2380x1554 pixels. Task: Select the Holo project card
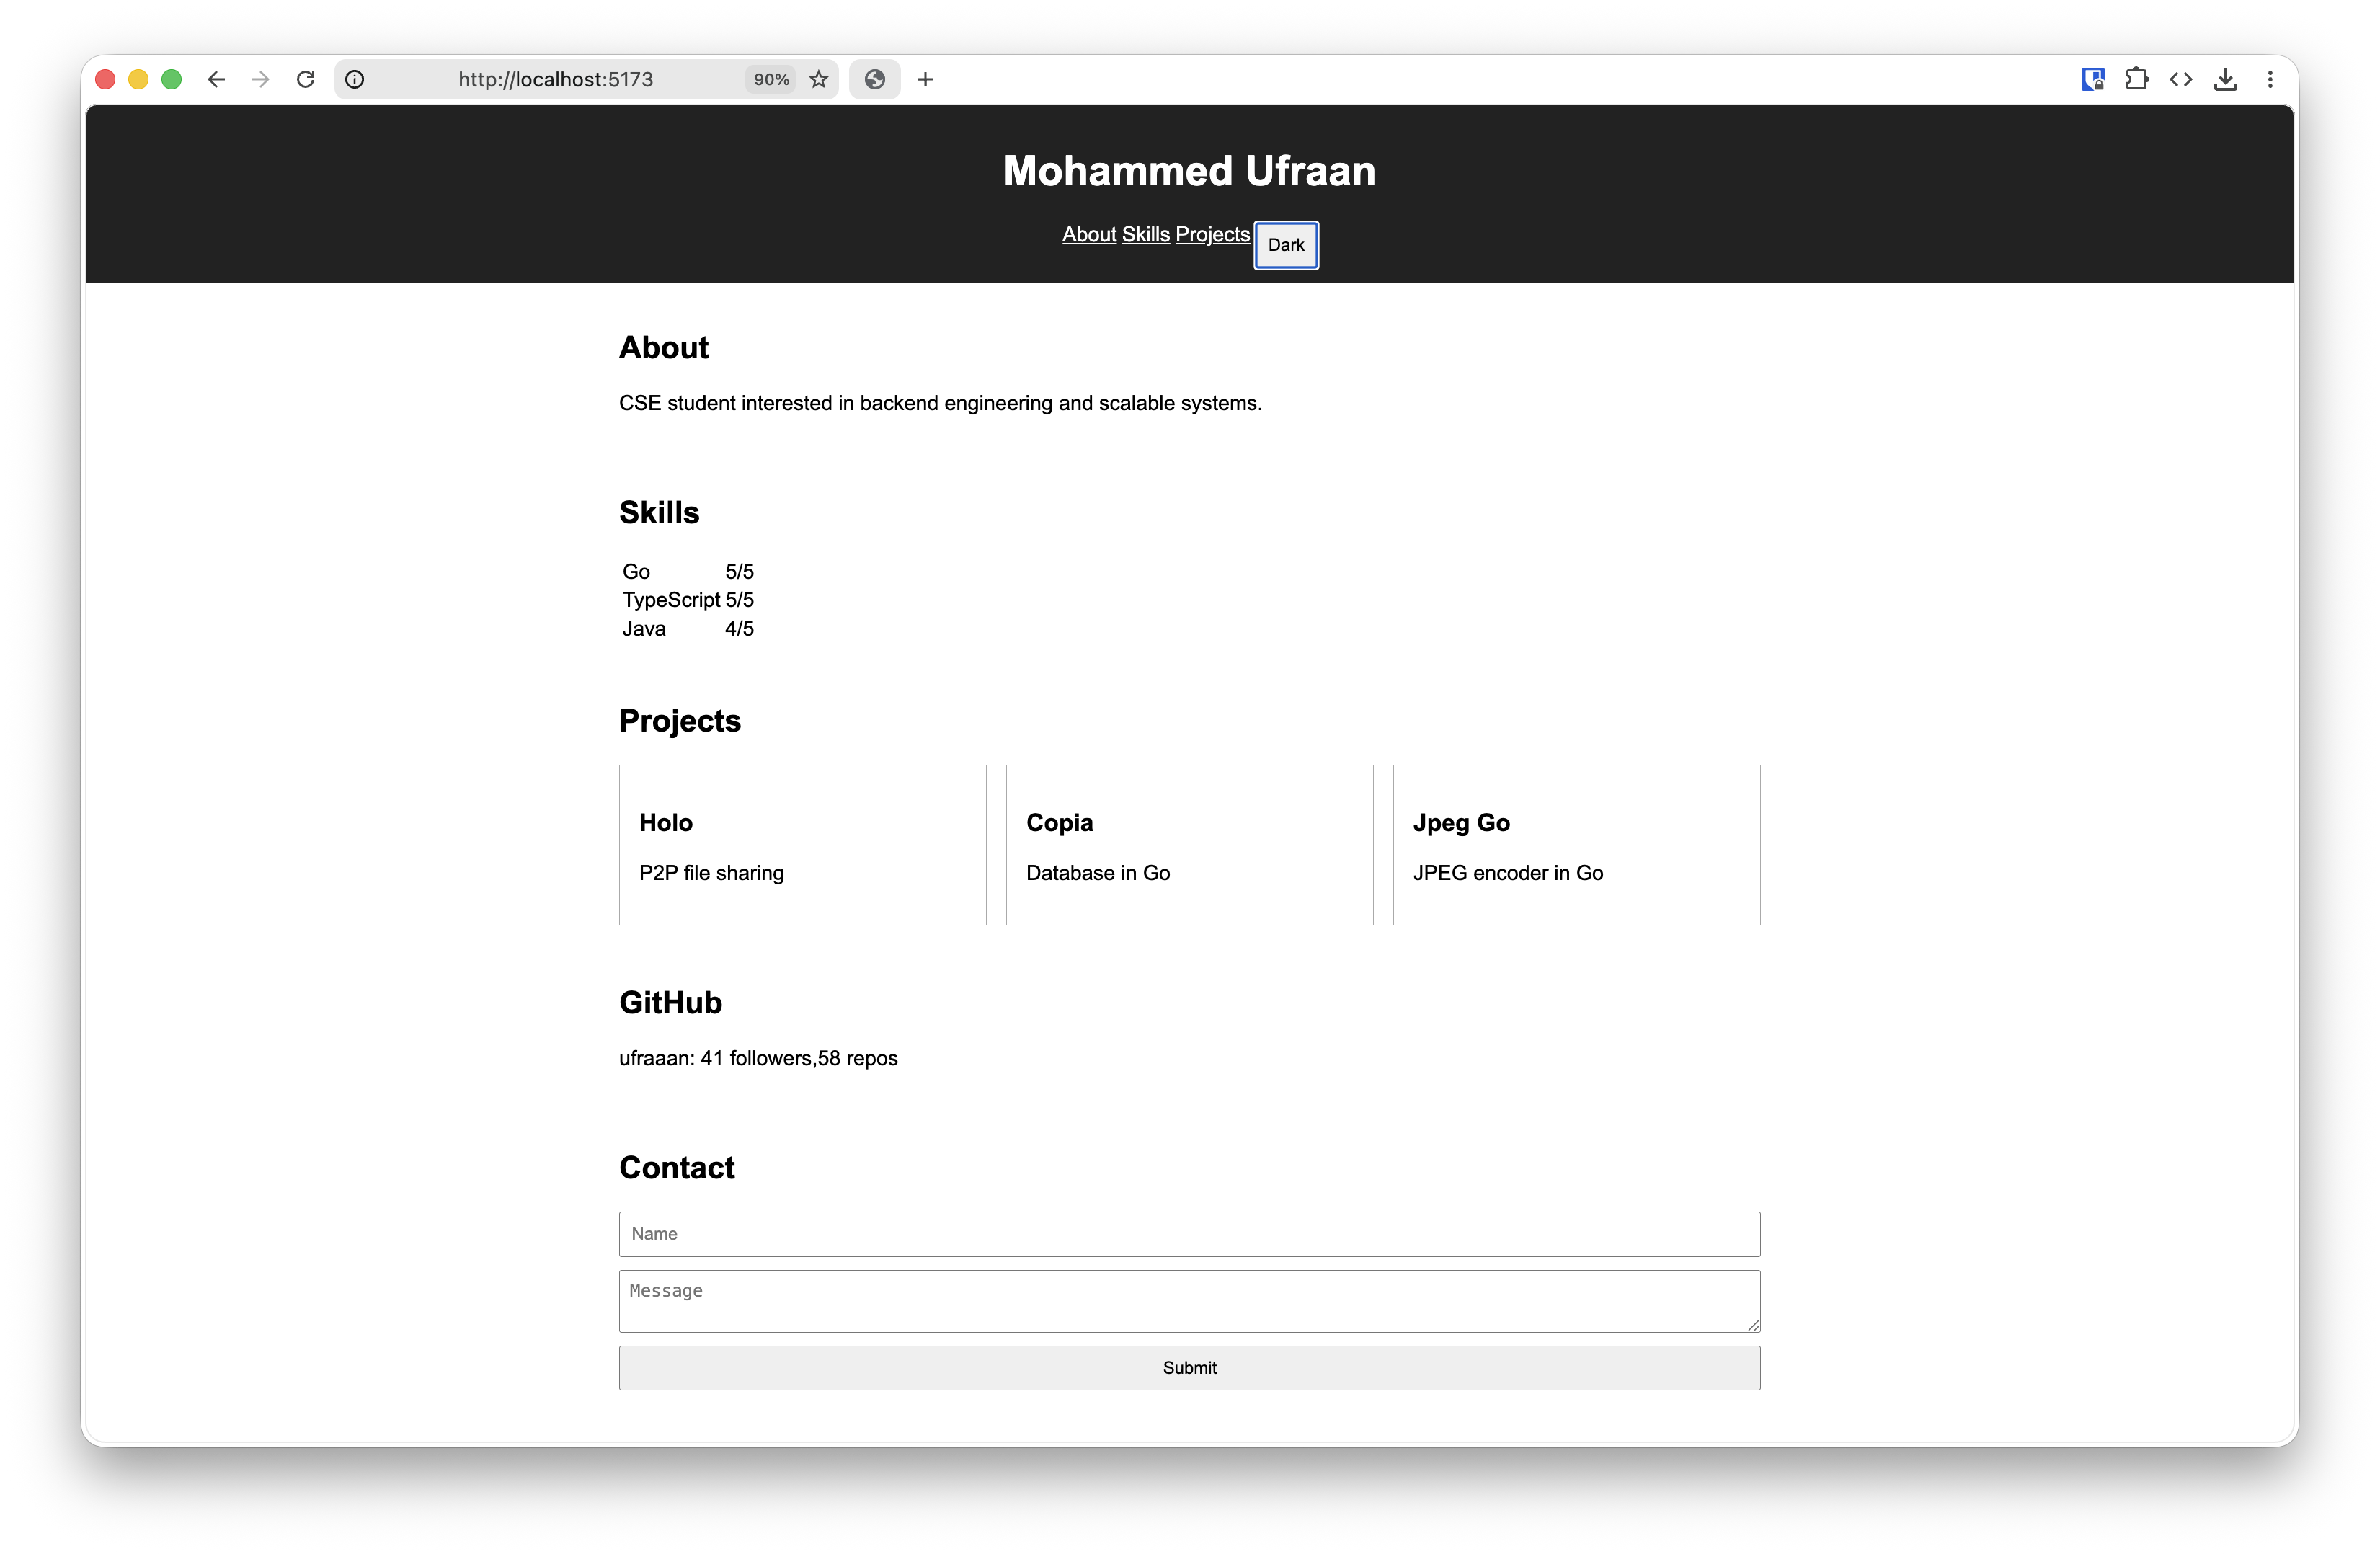pos(802,845)
